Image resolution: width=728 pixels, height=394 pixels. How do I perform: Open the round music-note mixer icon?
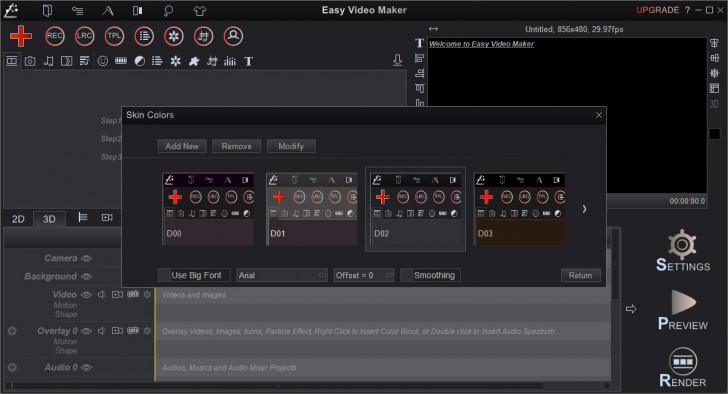coord(203,36)
